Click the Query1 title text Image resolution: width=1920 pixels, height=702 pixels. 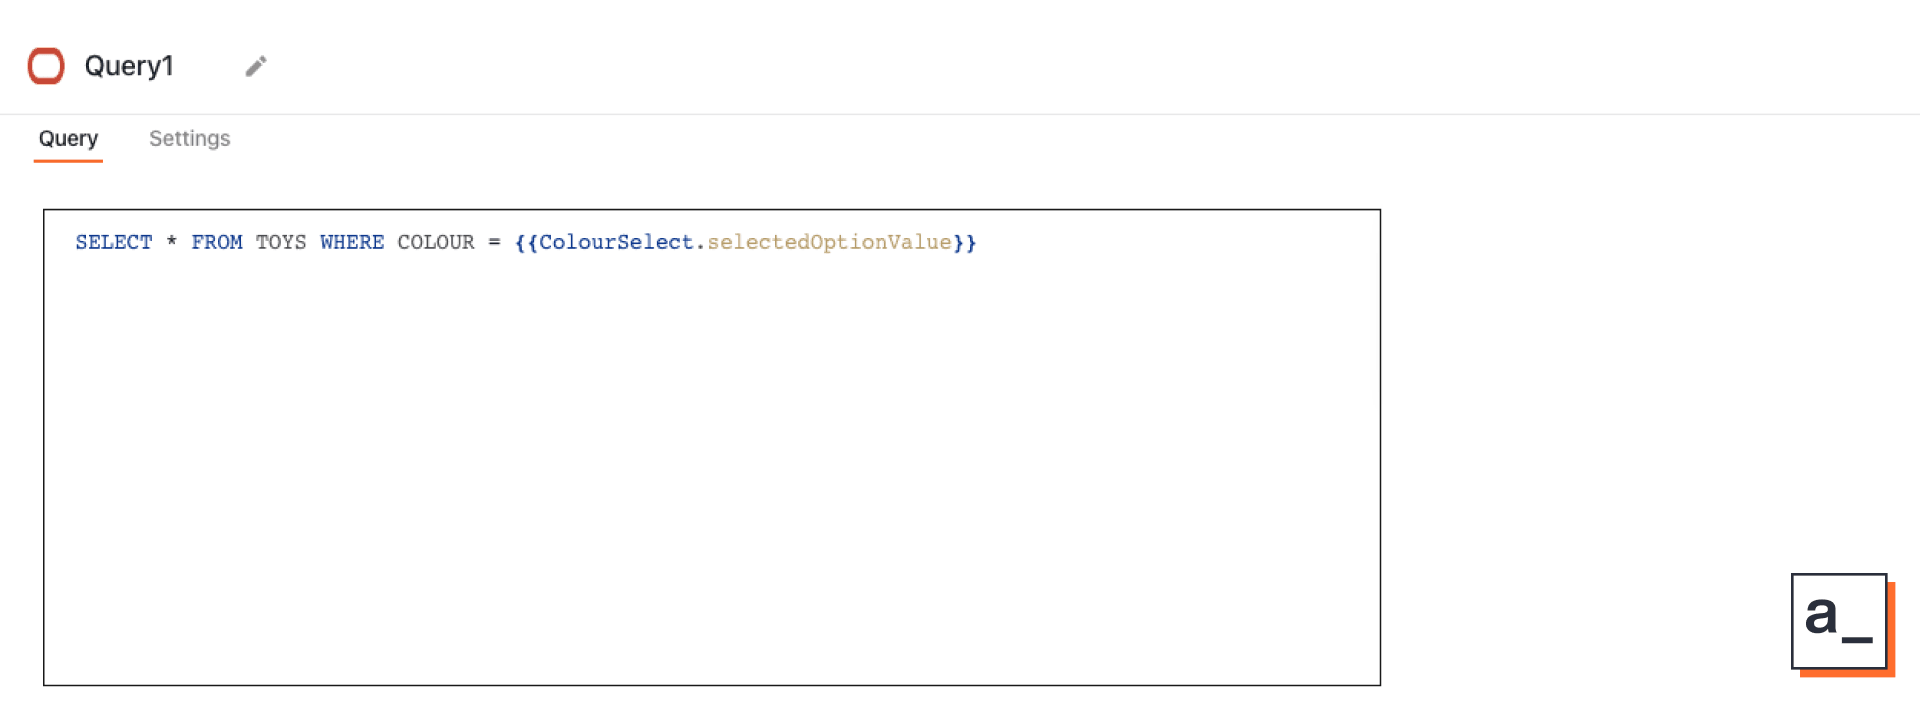(130, 66)
